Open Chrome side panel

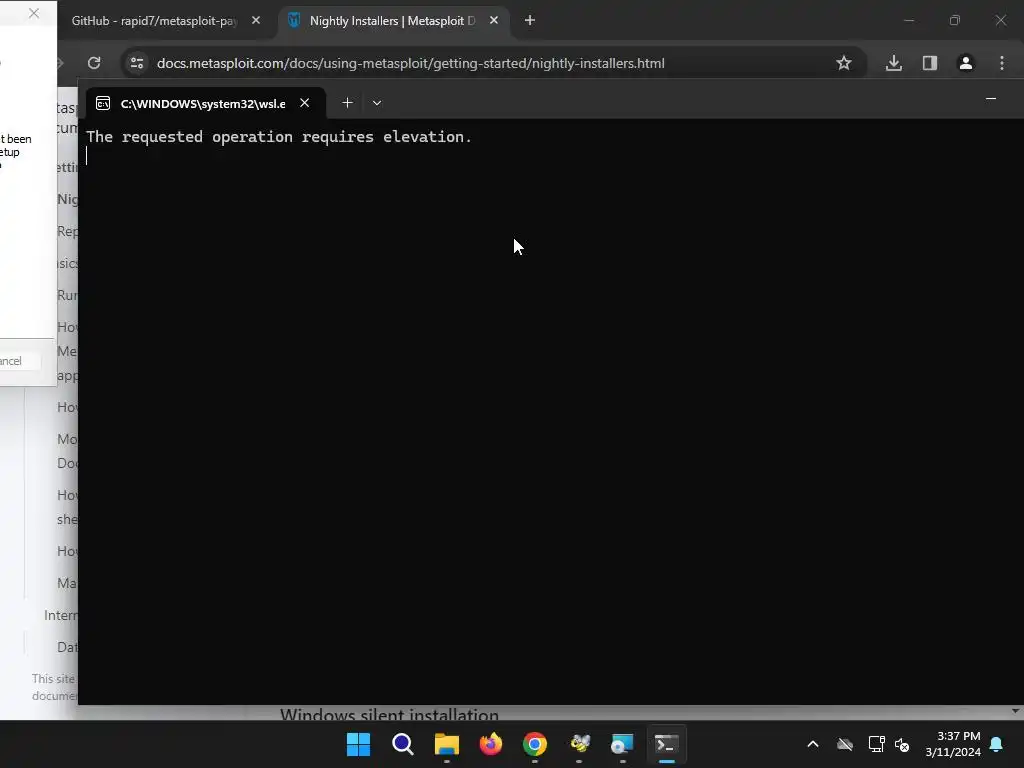(x=929, y=63)
